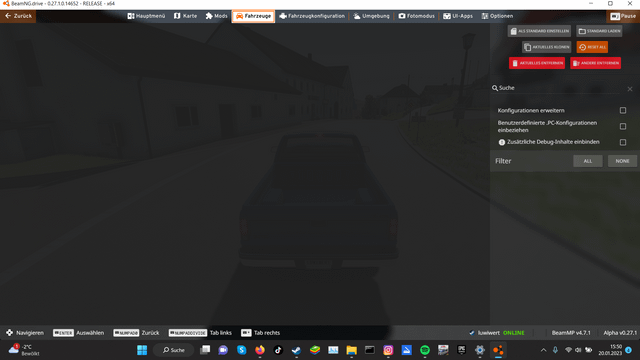
Task: Open the terminal window icon in taskbar
Action: (x=370, y=350)
